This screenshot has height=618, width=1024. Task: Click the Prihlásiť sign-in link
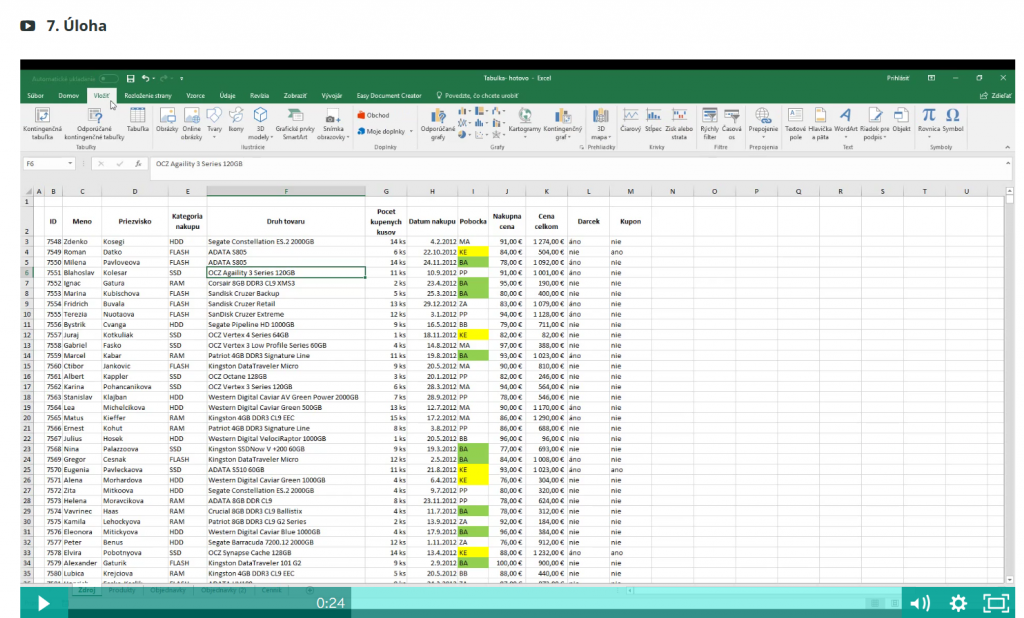pyautogui.click(x=897, y=78)
